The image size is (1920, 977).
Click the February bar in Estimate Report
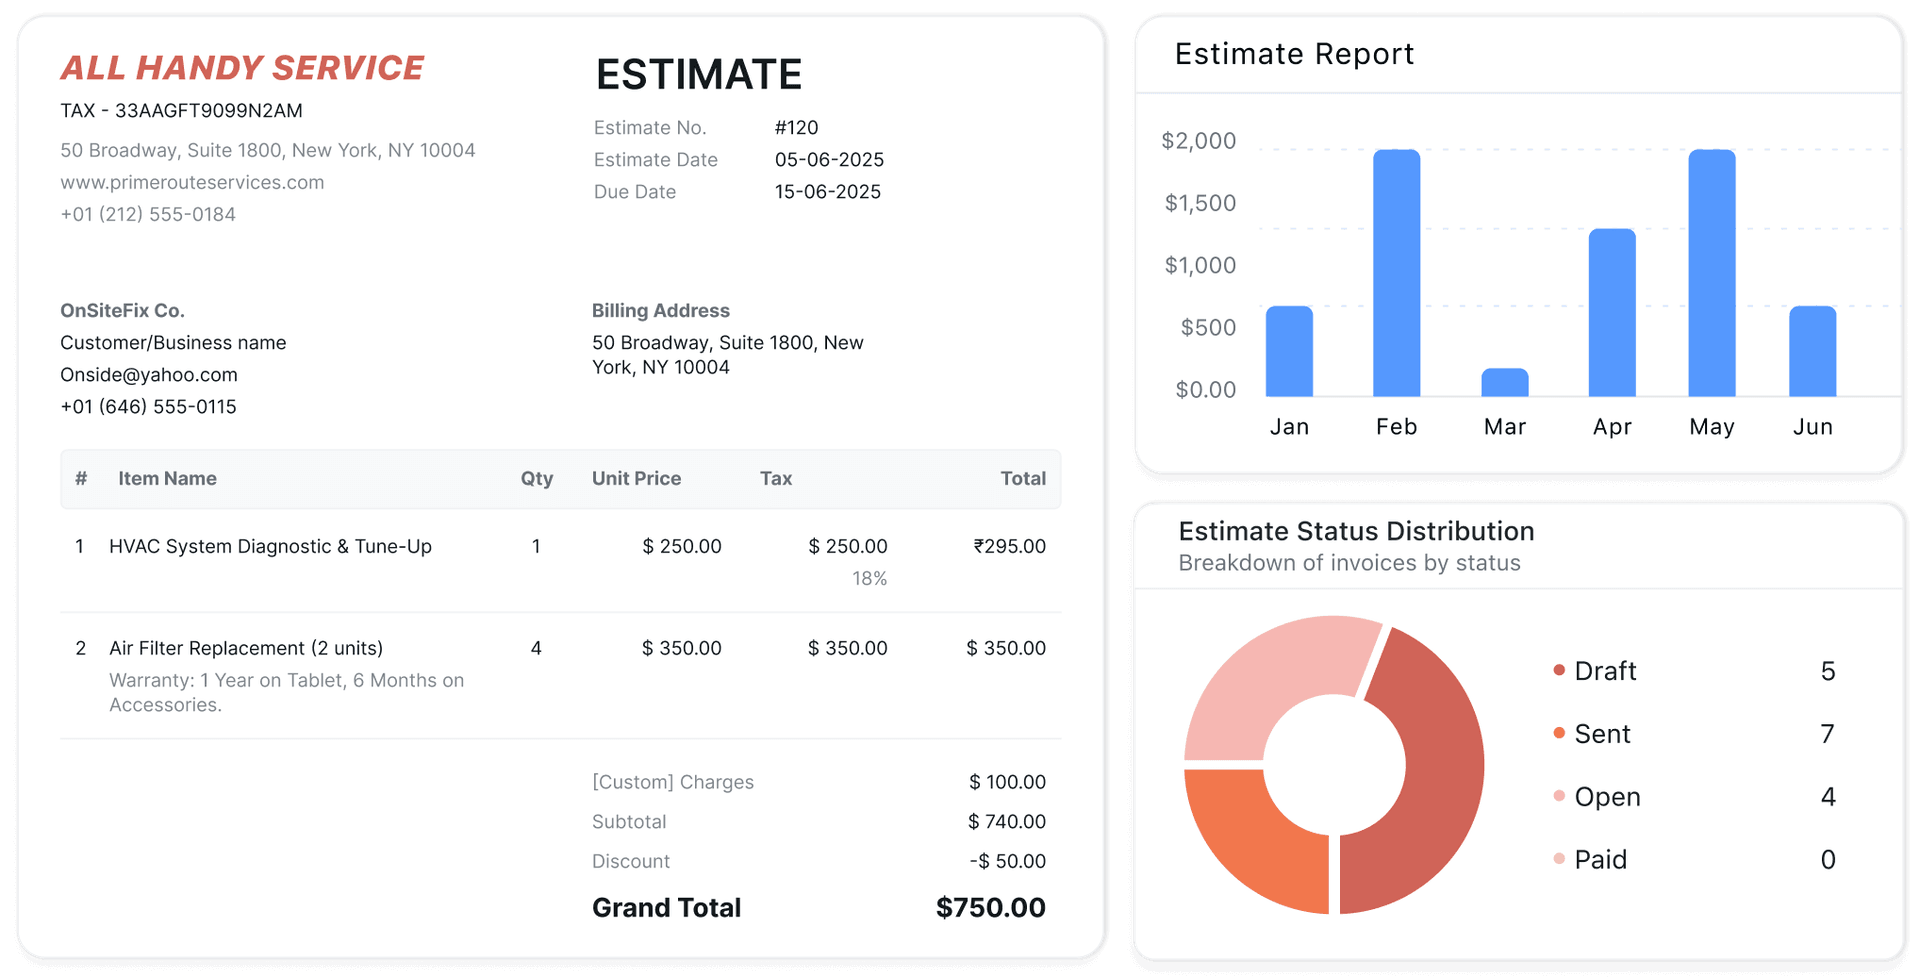click(1396, 273)
